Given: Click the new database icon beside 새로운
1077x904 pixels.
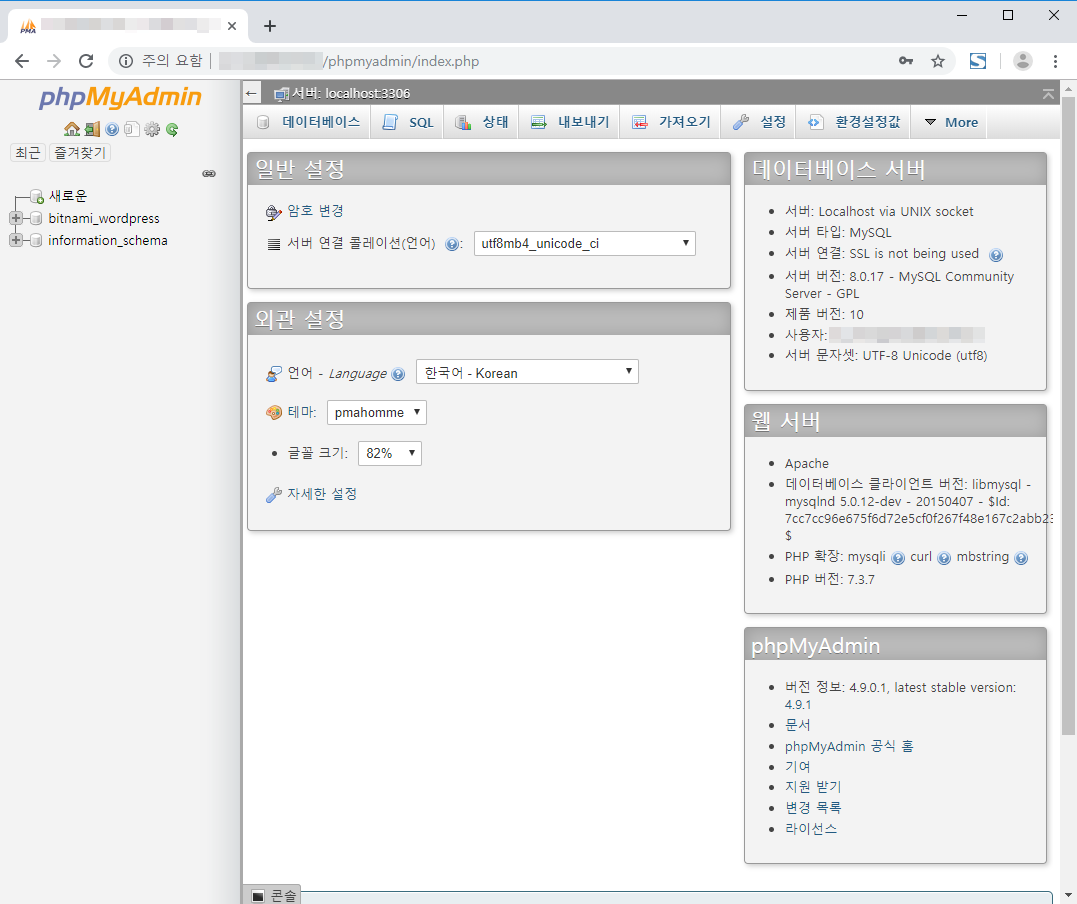Looking at the screenshot, I should click(37, 197).
